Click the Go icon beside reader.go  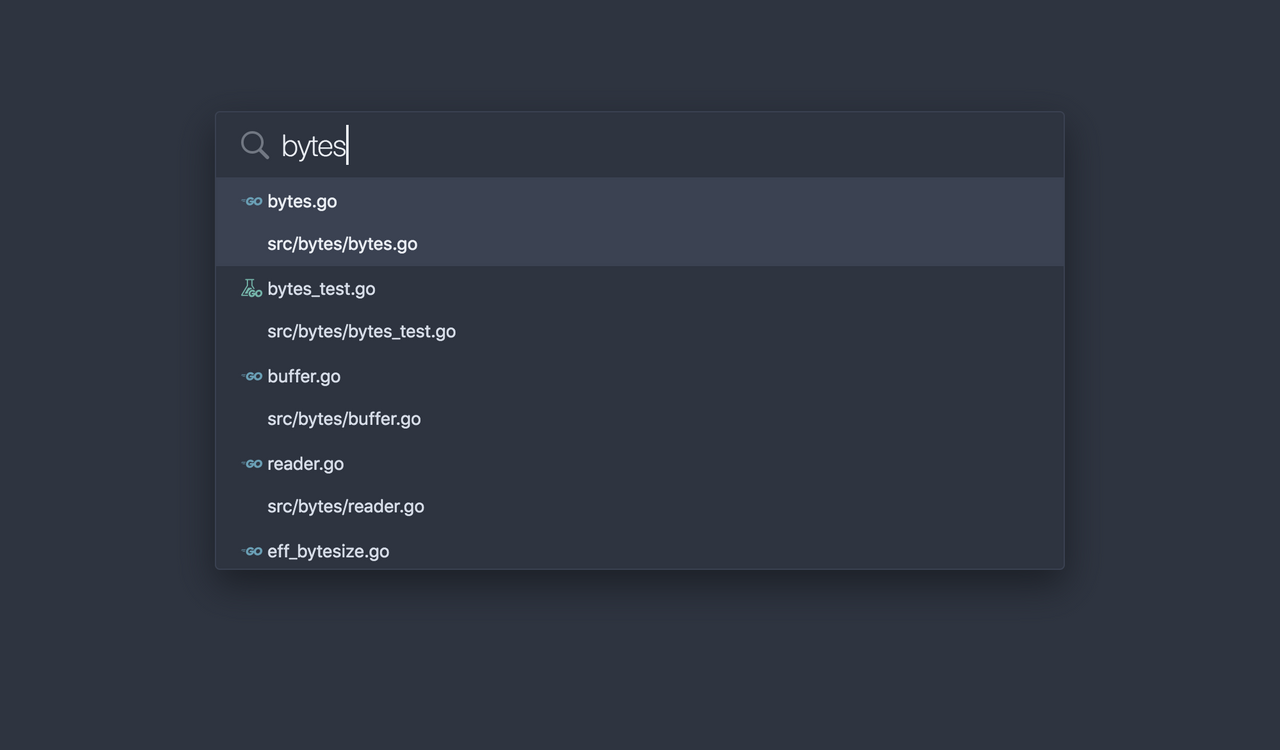(x=252, y=464)
